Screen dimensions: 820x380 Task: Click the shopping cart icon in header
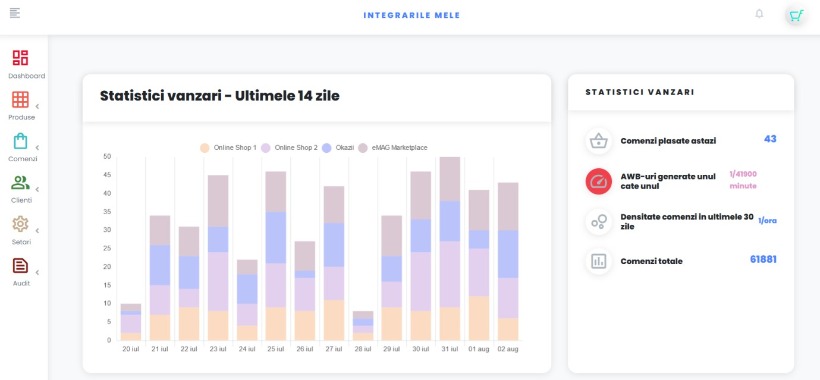(796, 16)
